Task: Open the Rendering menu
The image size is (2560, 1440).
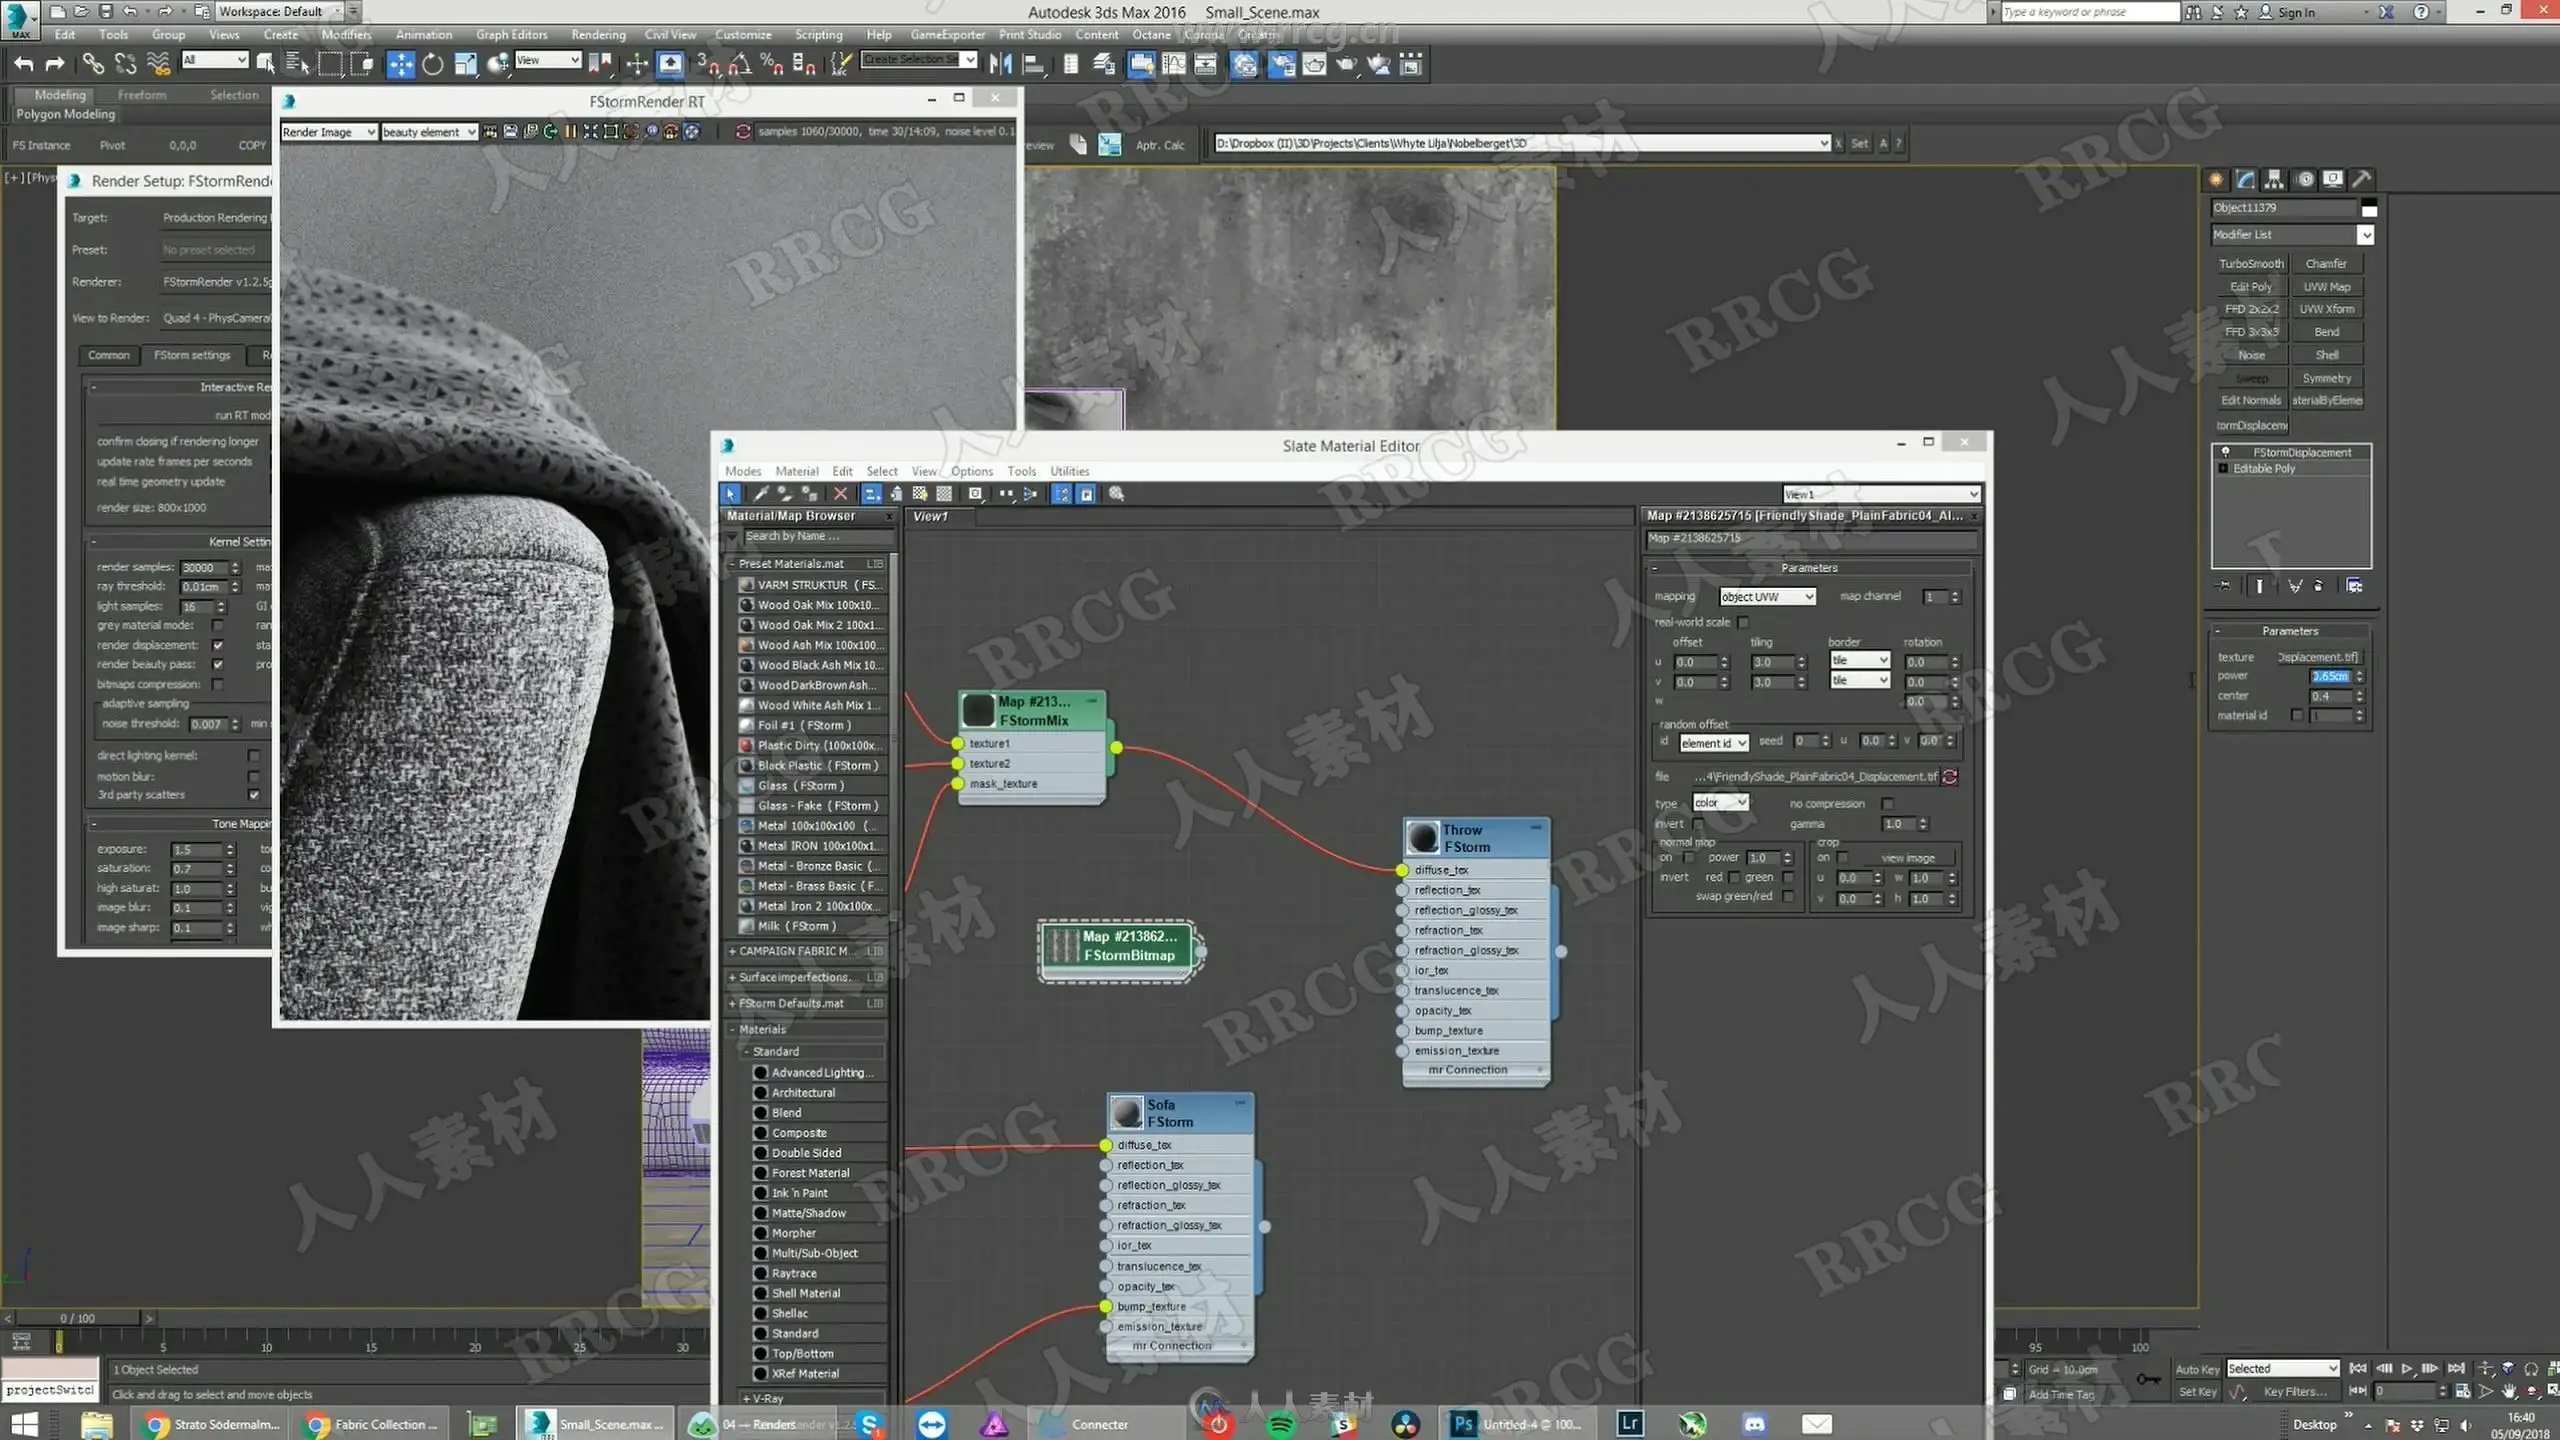Action: (x=598, y=35)
